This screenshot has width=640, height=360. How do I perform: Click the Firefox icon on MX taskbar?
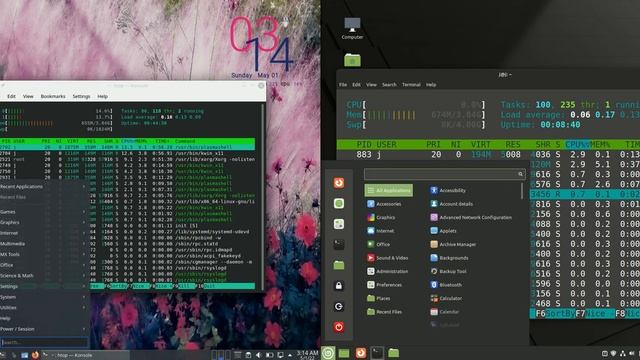coord(35,355)
